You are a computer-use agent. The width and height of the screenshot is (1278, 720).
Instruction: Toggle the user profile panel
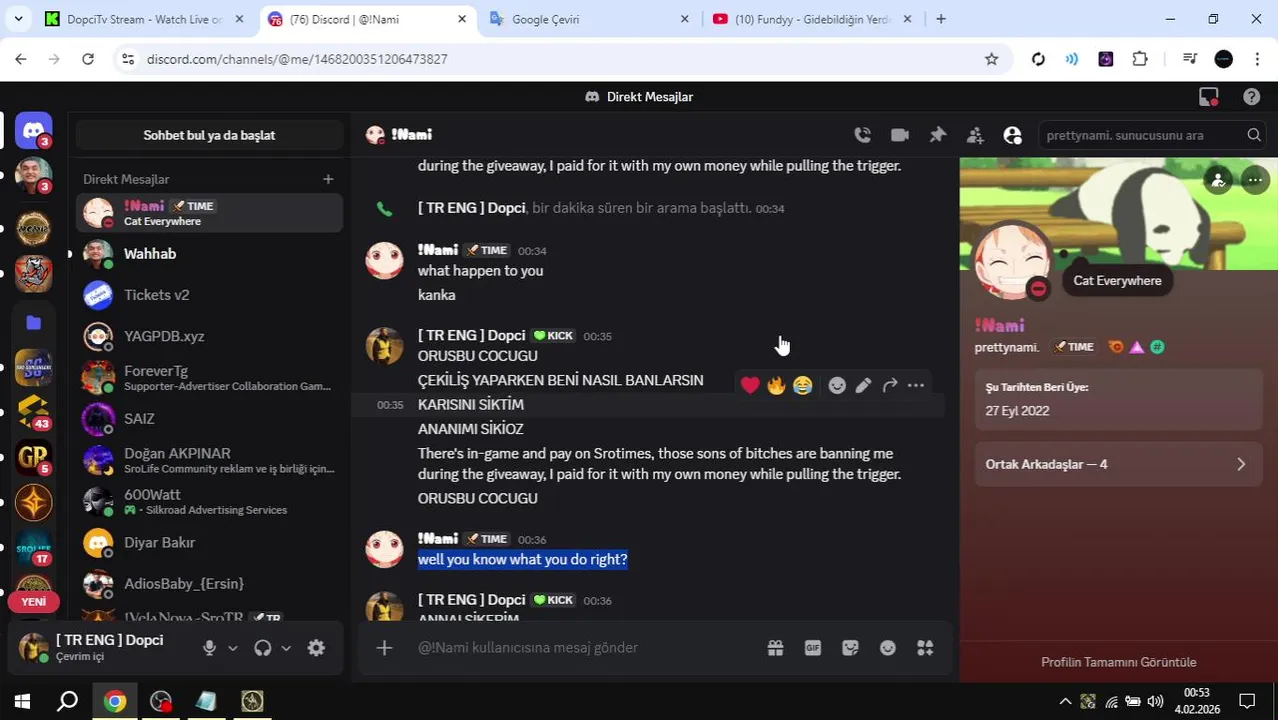coord(1012,135)
